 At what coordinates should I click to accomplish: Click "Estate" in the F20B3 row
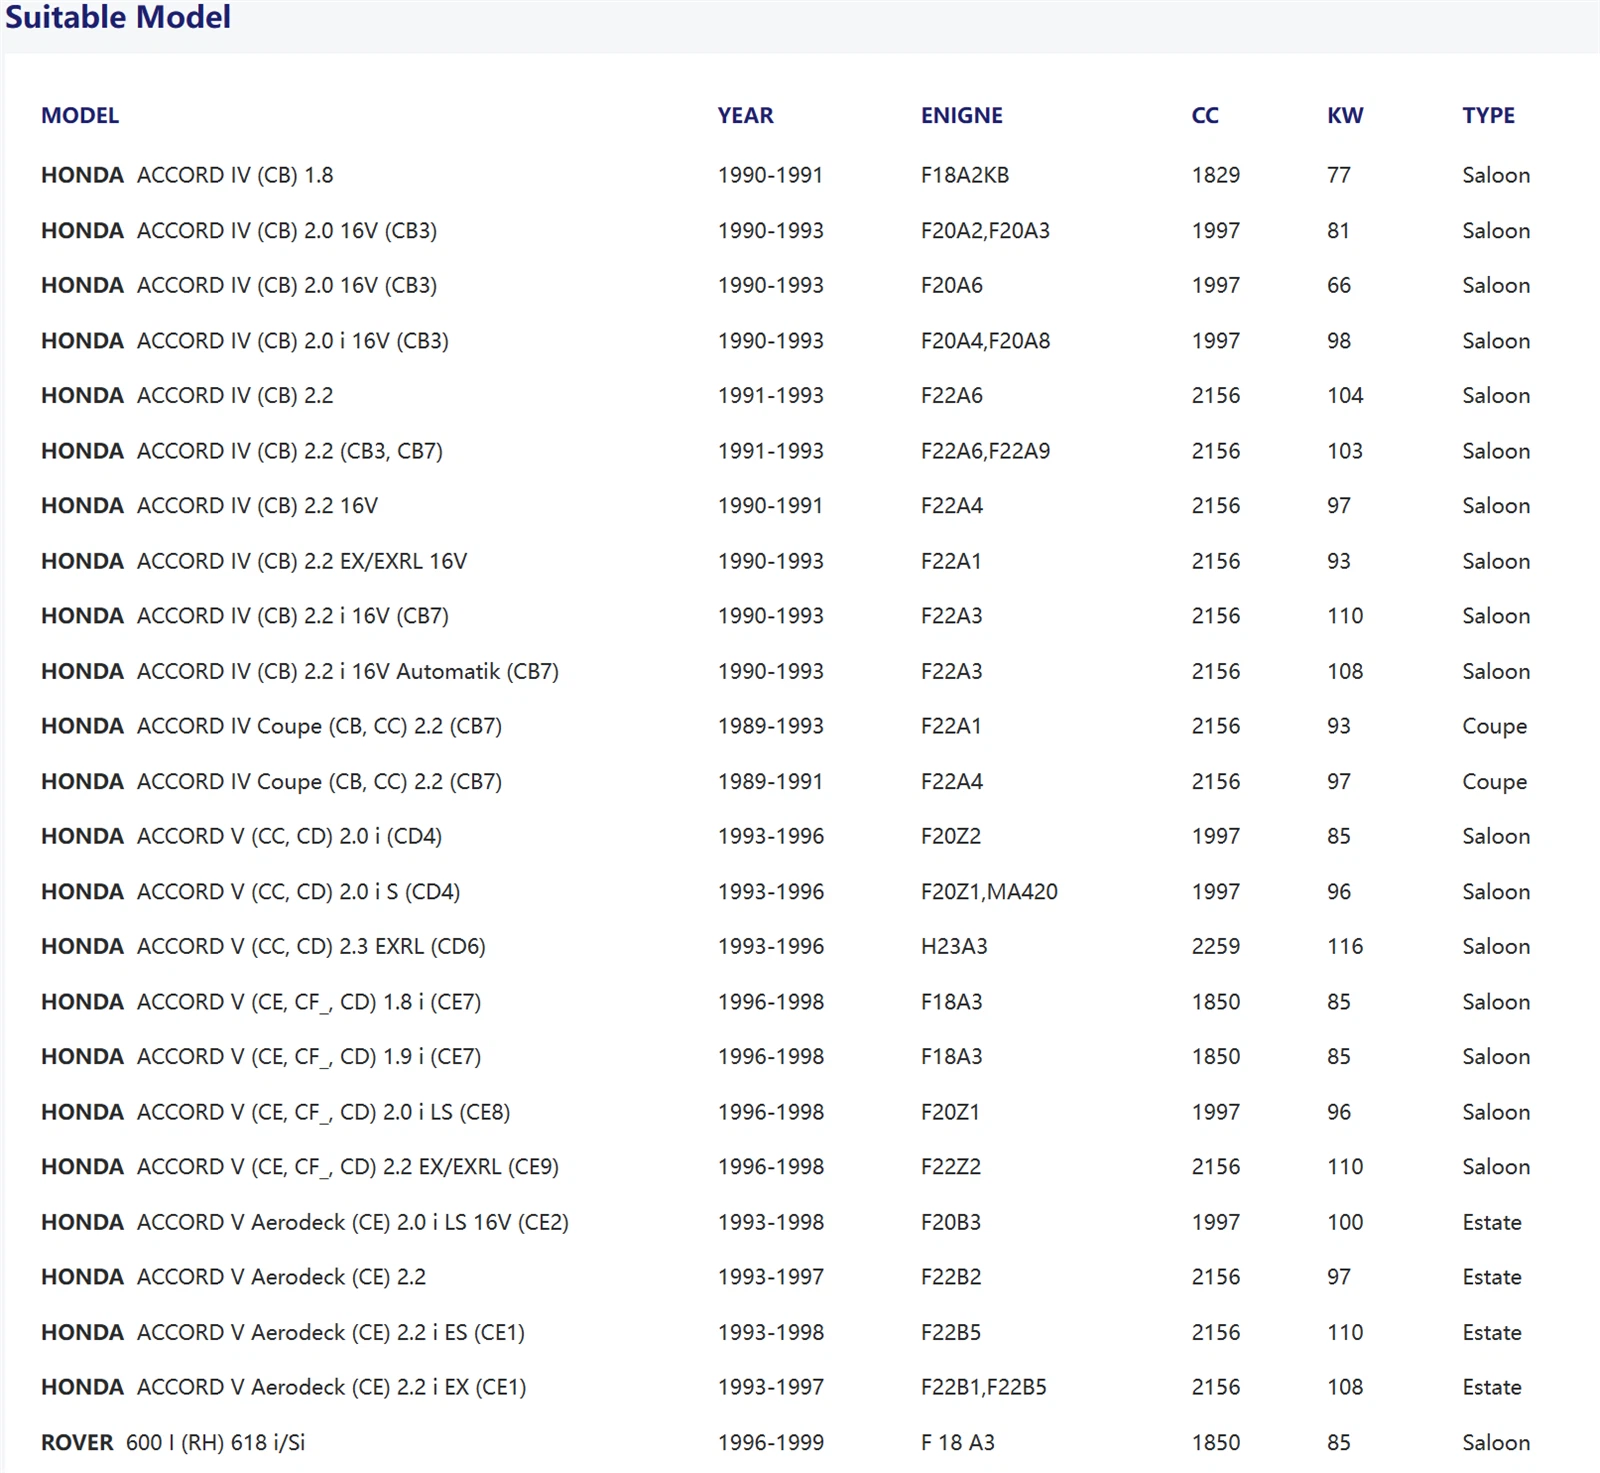pos(1492,1222)
